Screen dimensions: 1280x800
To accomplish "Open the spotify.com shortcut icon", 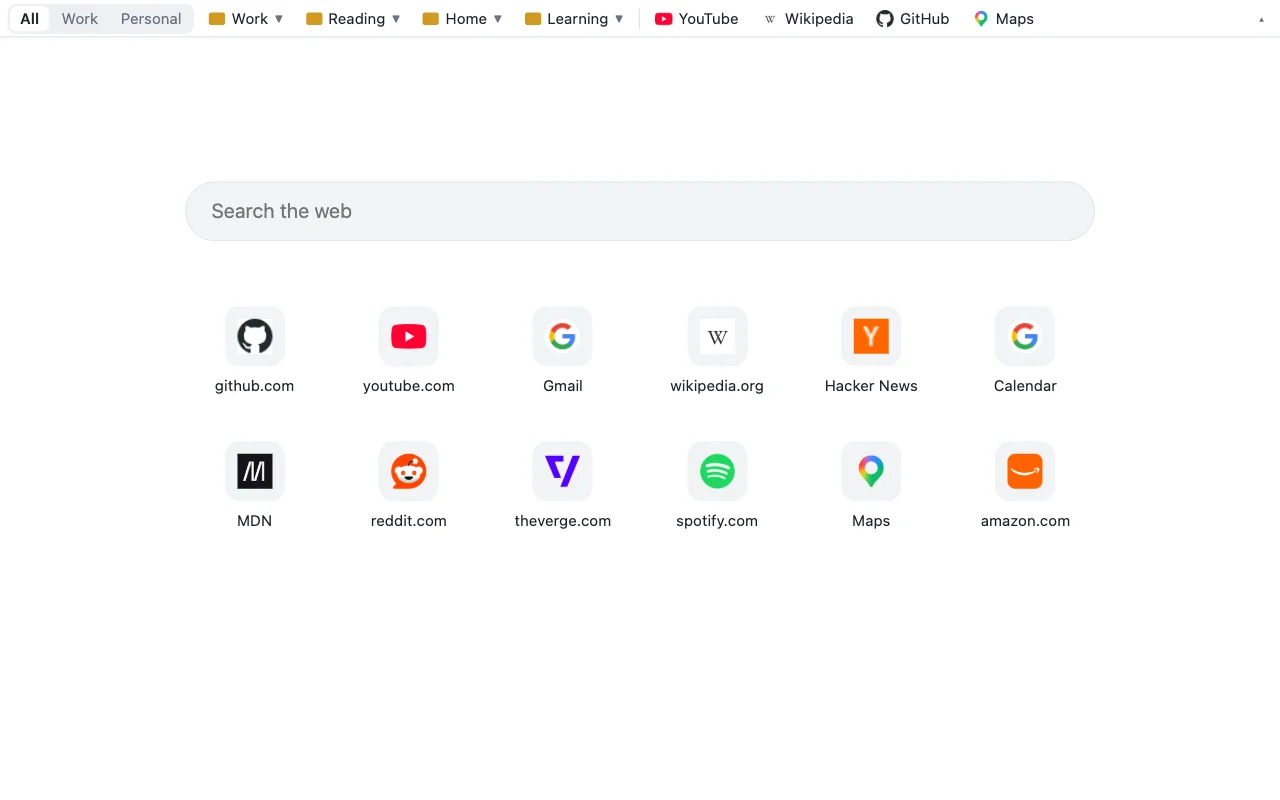I will pos(717,471).
